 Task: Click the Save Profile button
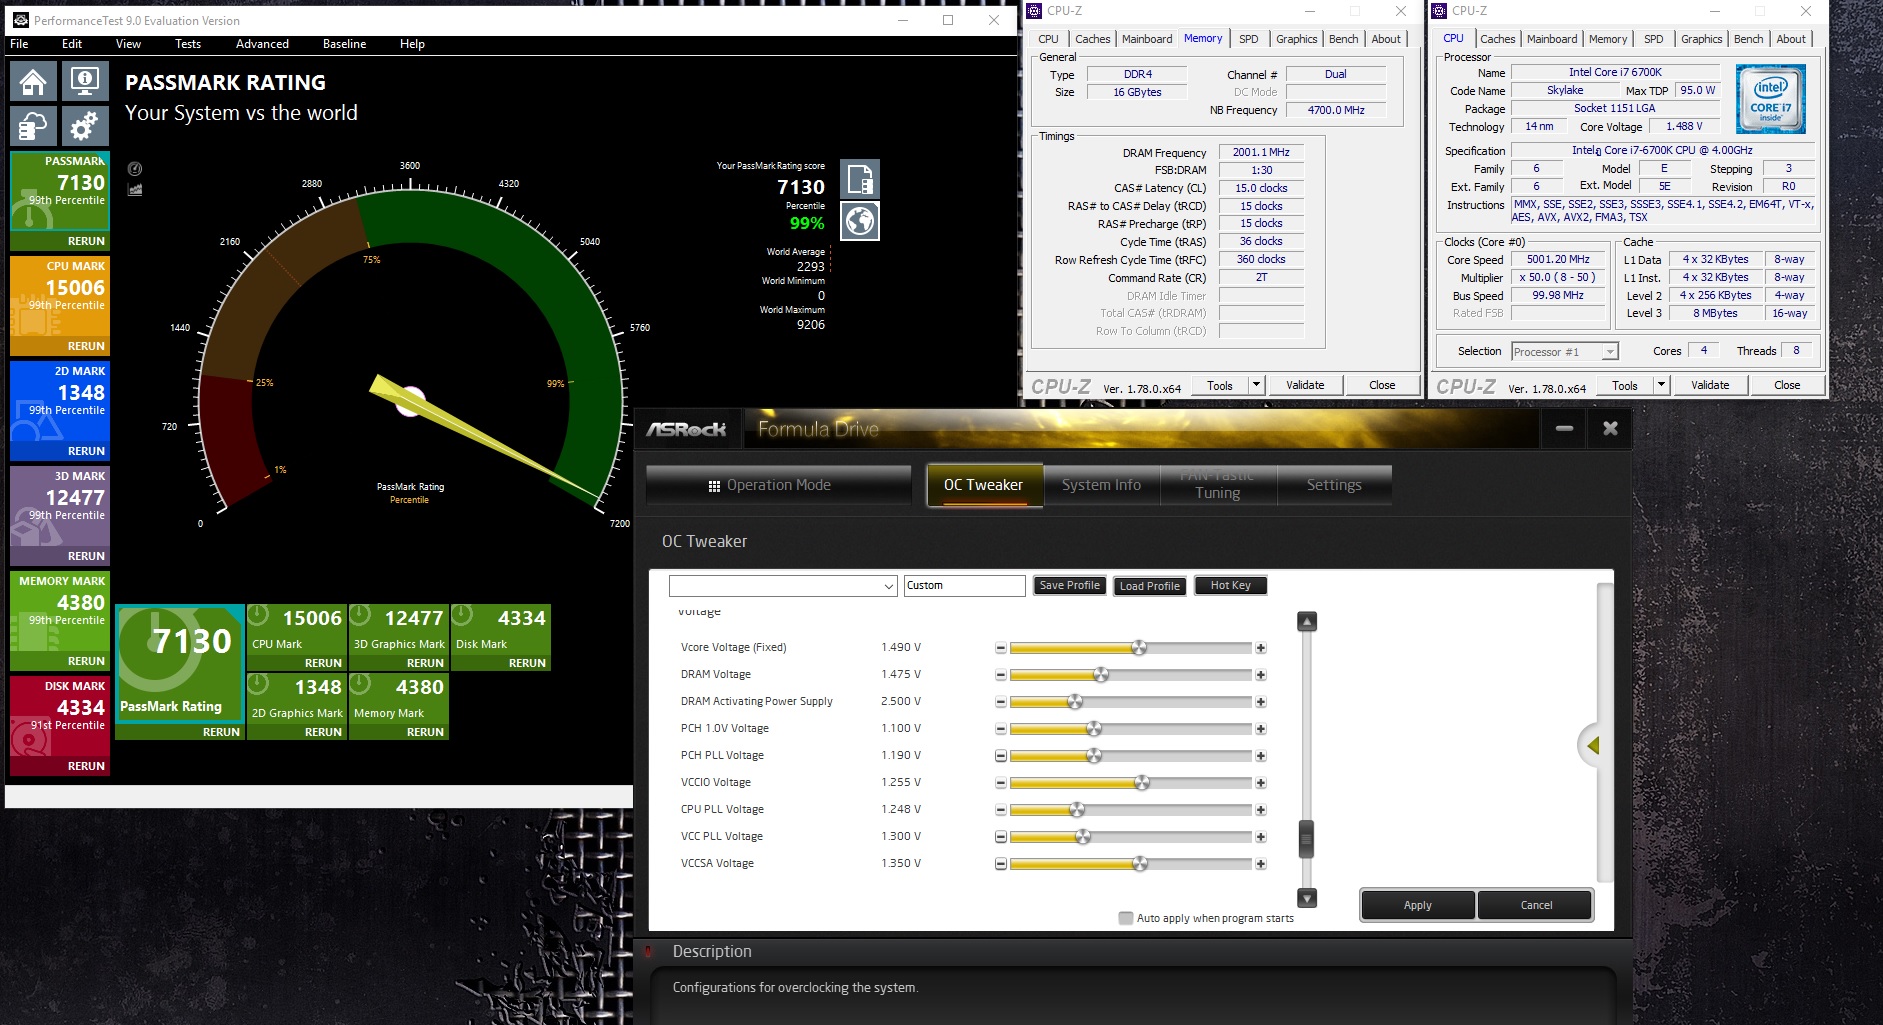point(1070,586)
